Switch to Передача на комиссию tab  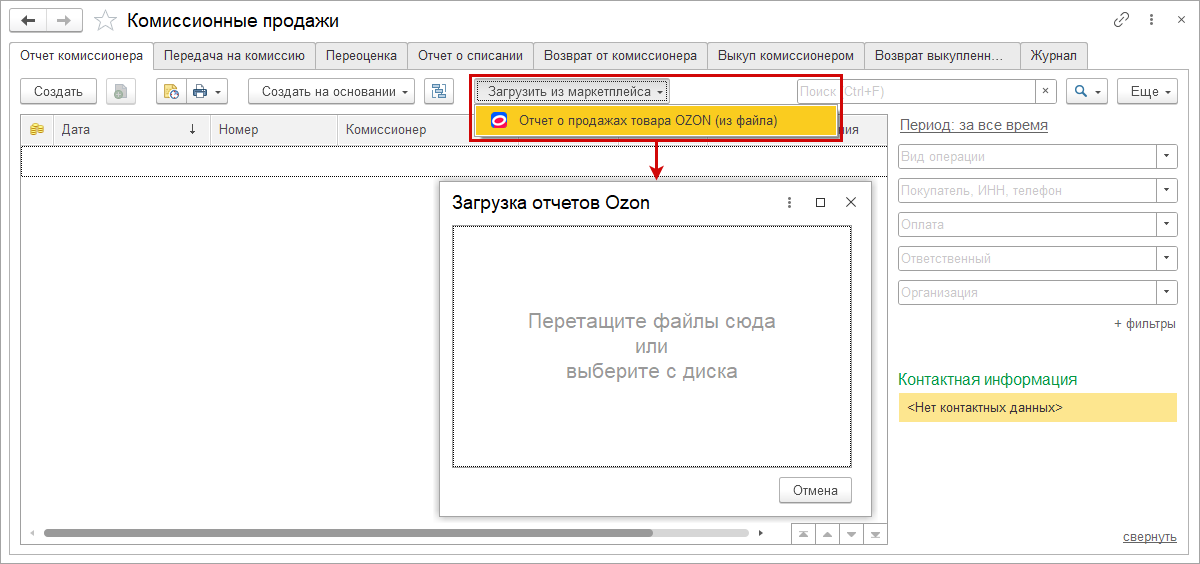(235, 56)
